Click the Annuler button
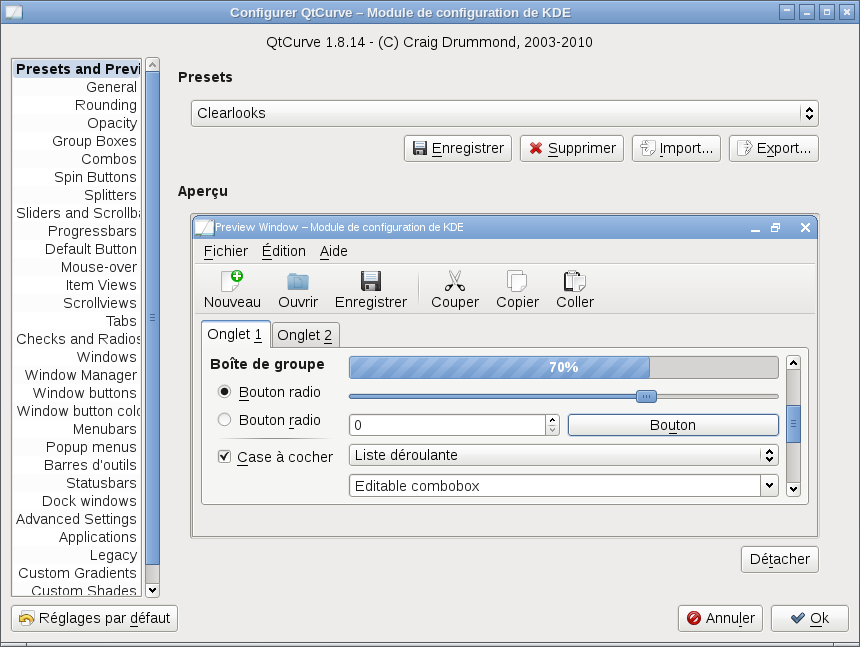860x647 pixels. pyautogui.click(x=720, y=618)
